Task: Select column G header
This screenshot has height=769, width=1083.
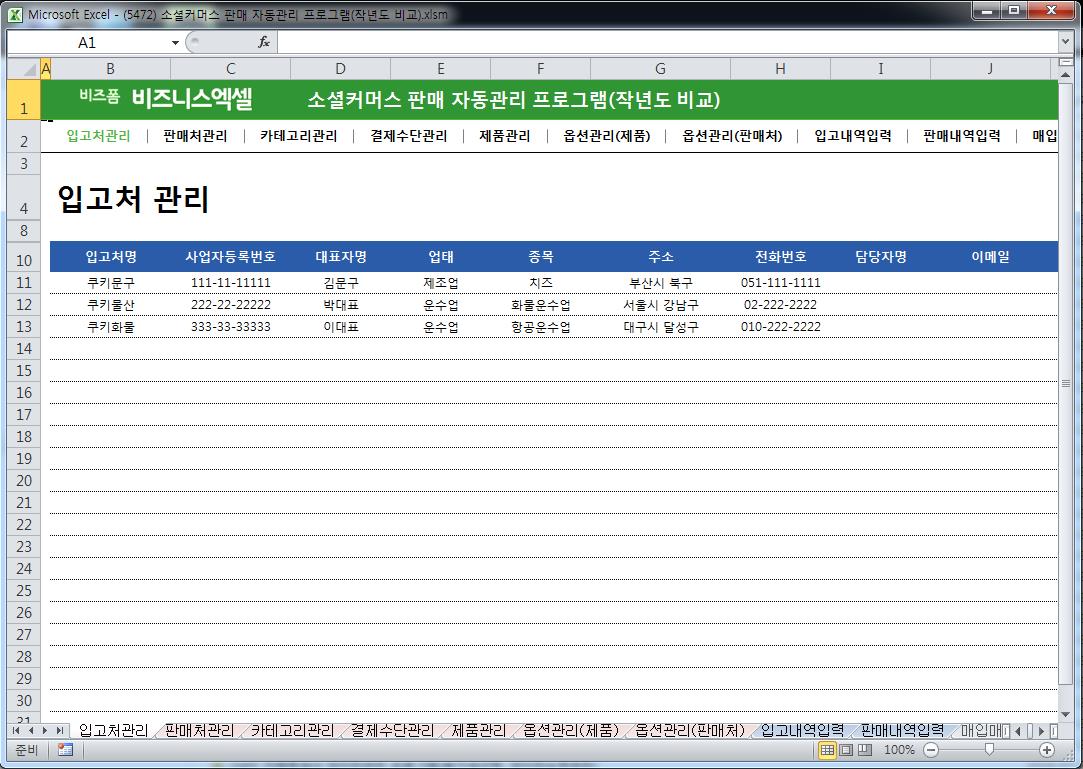Action: click(x=660, y=68)
